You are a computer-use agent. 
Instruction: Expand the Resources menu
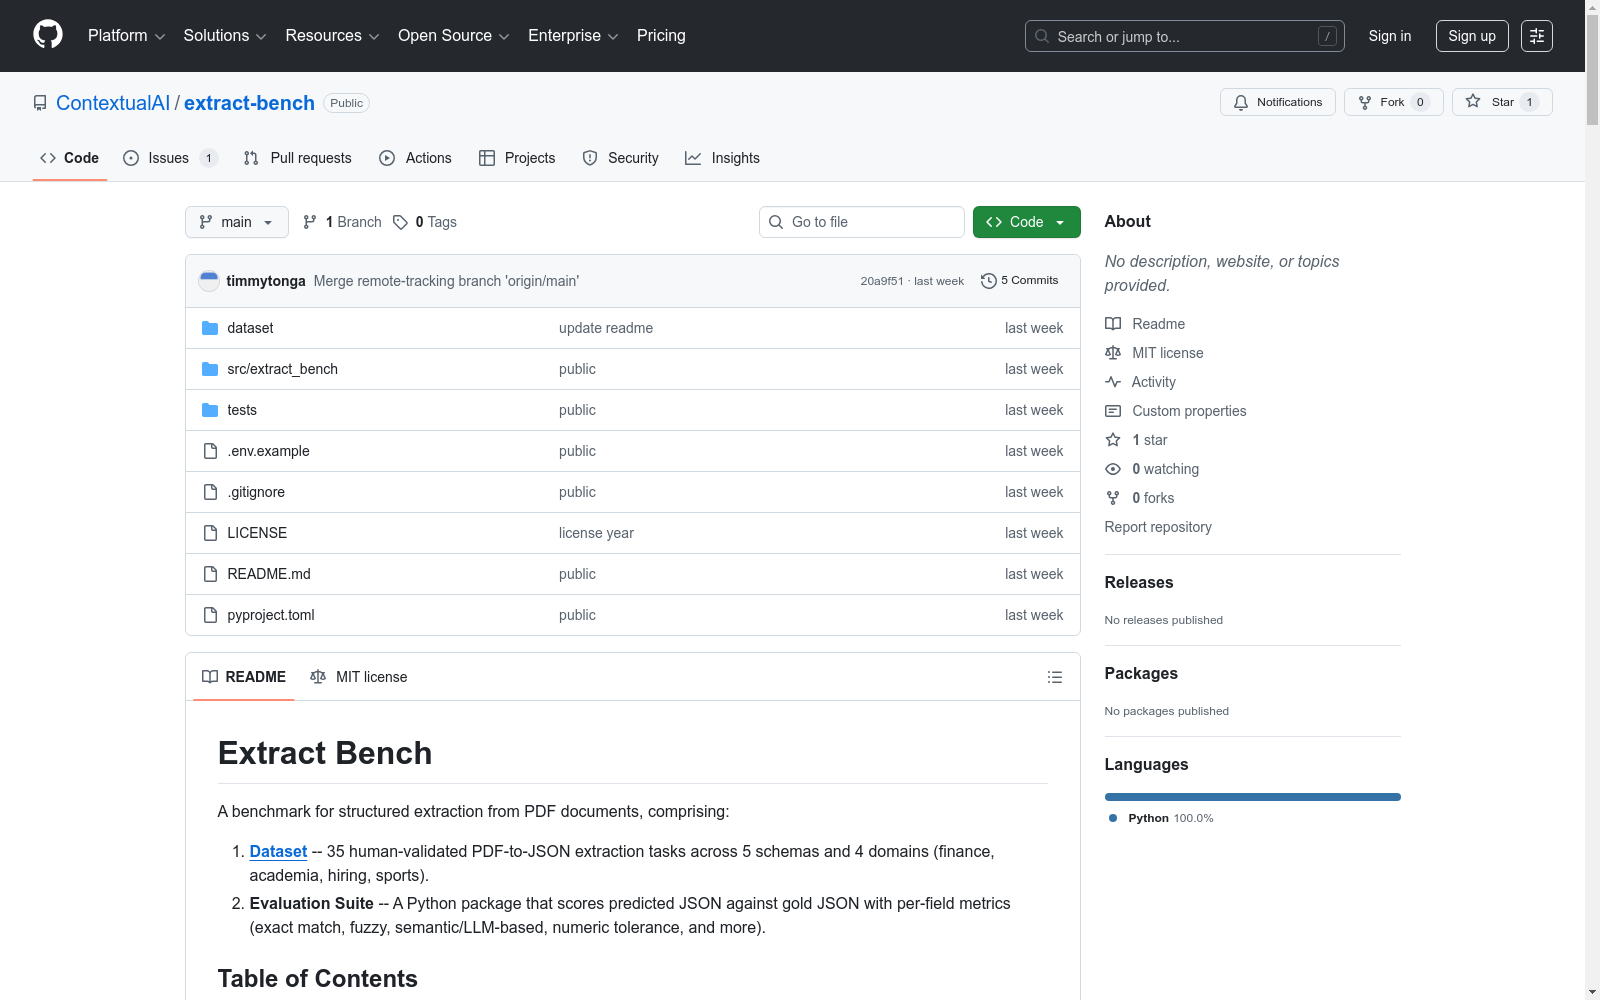(x=333, y=36)
